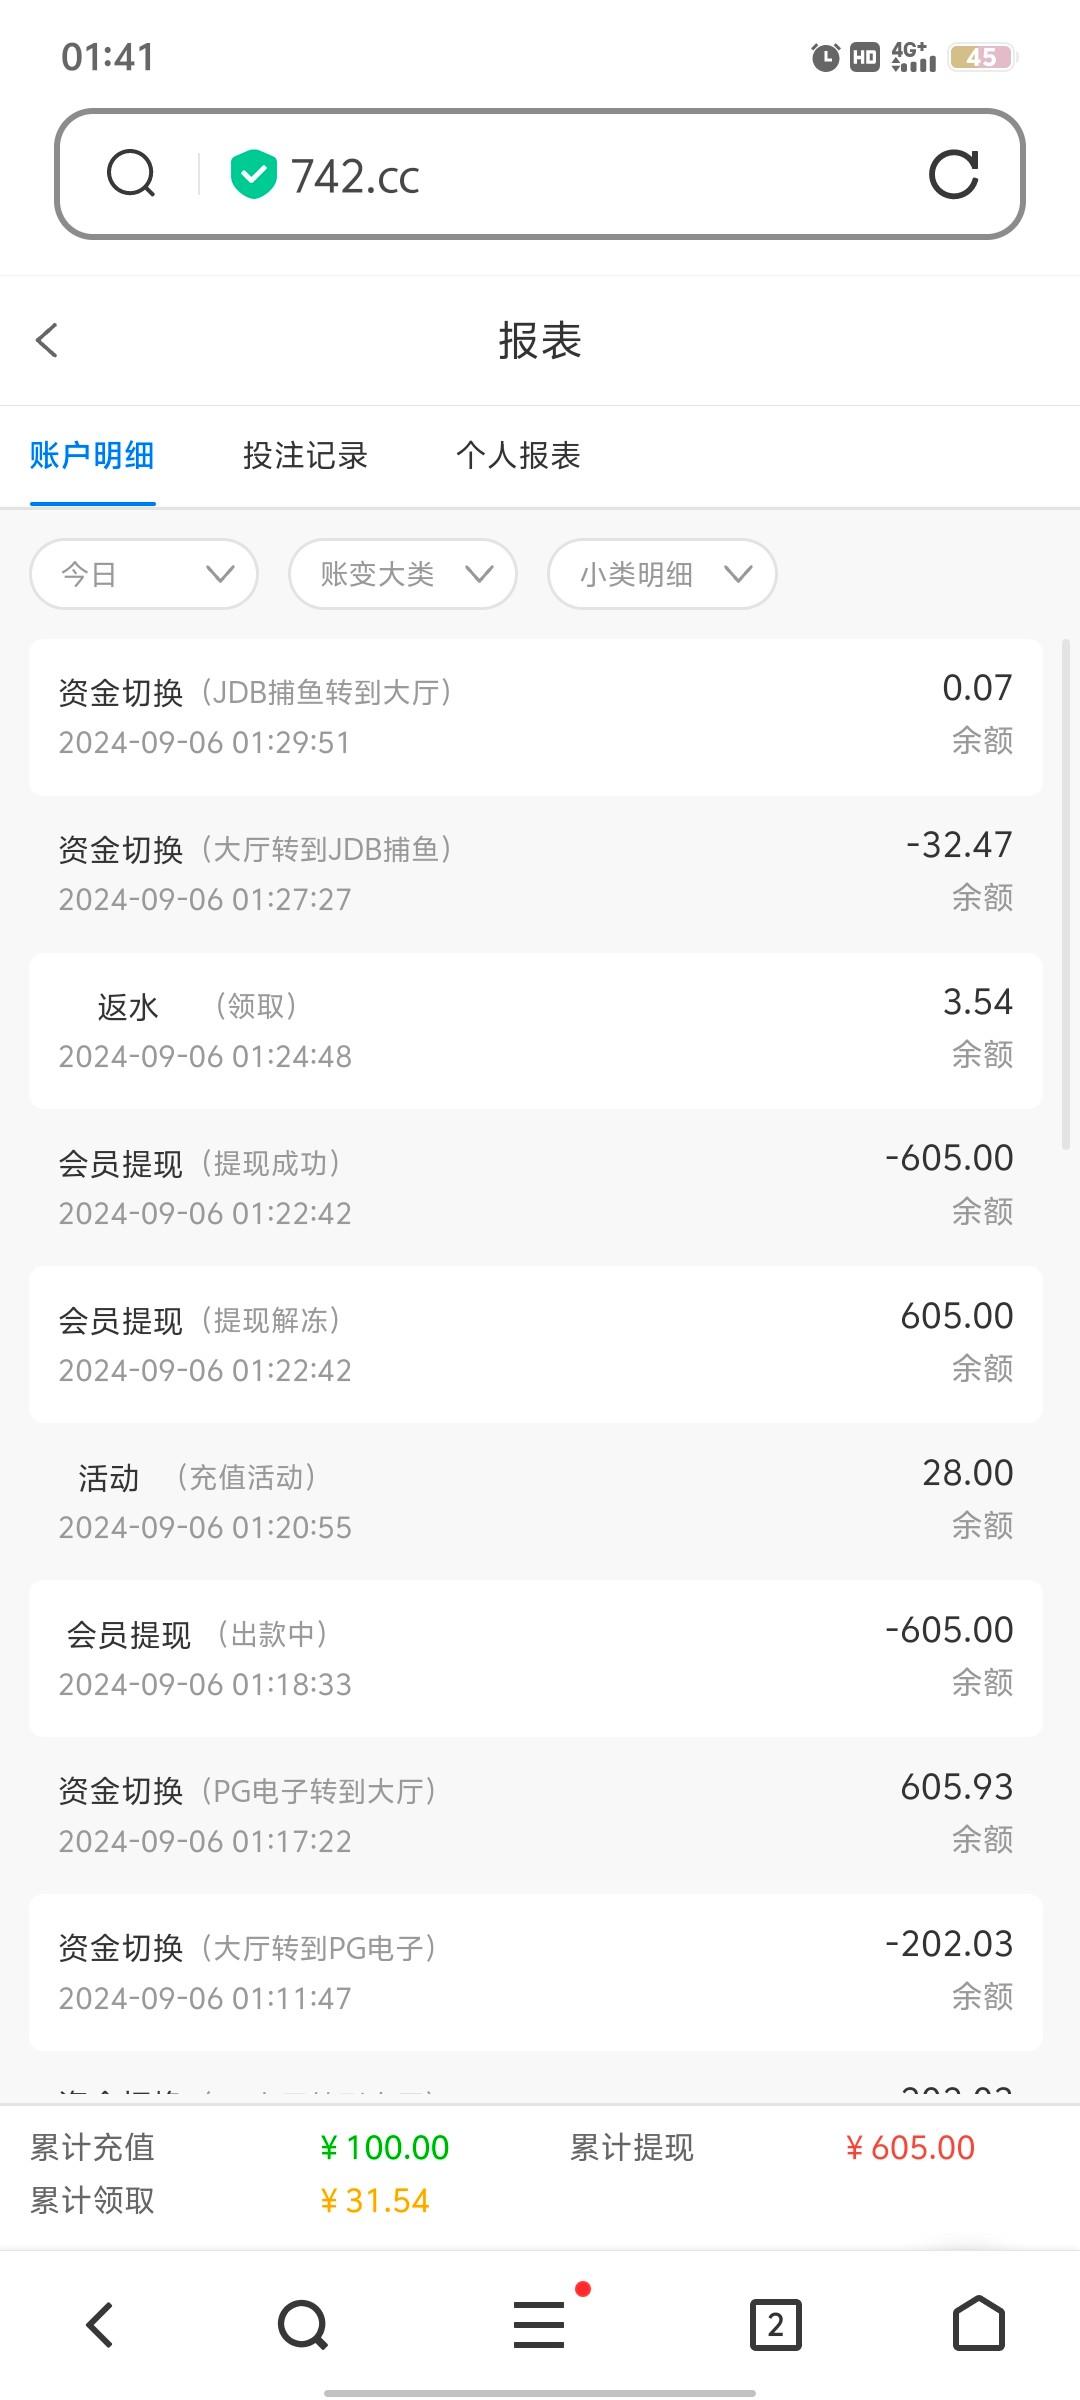Open 会员提现 提现成功 -605.00 entry

click(x=536, y=1187)
